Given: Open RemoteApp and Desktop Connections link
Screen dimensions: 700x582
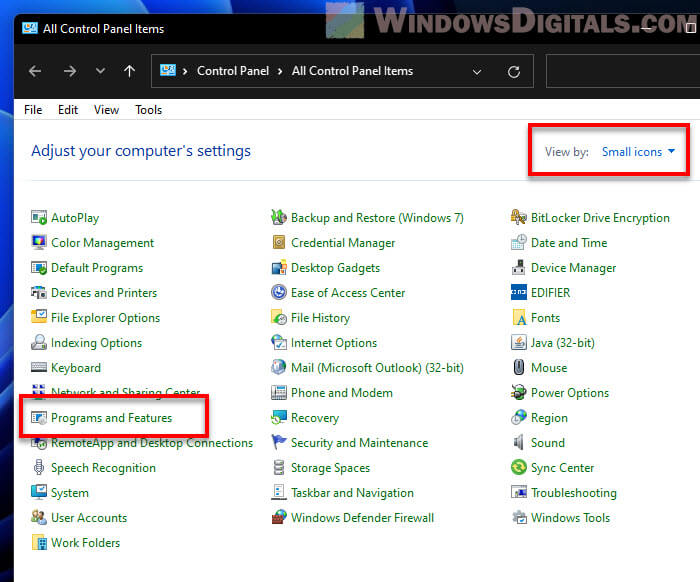Looking at the screenshot, I should pos(152,443).
